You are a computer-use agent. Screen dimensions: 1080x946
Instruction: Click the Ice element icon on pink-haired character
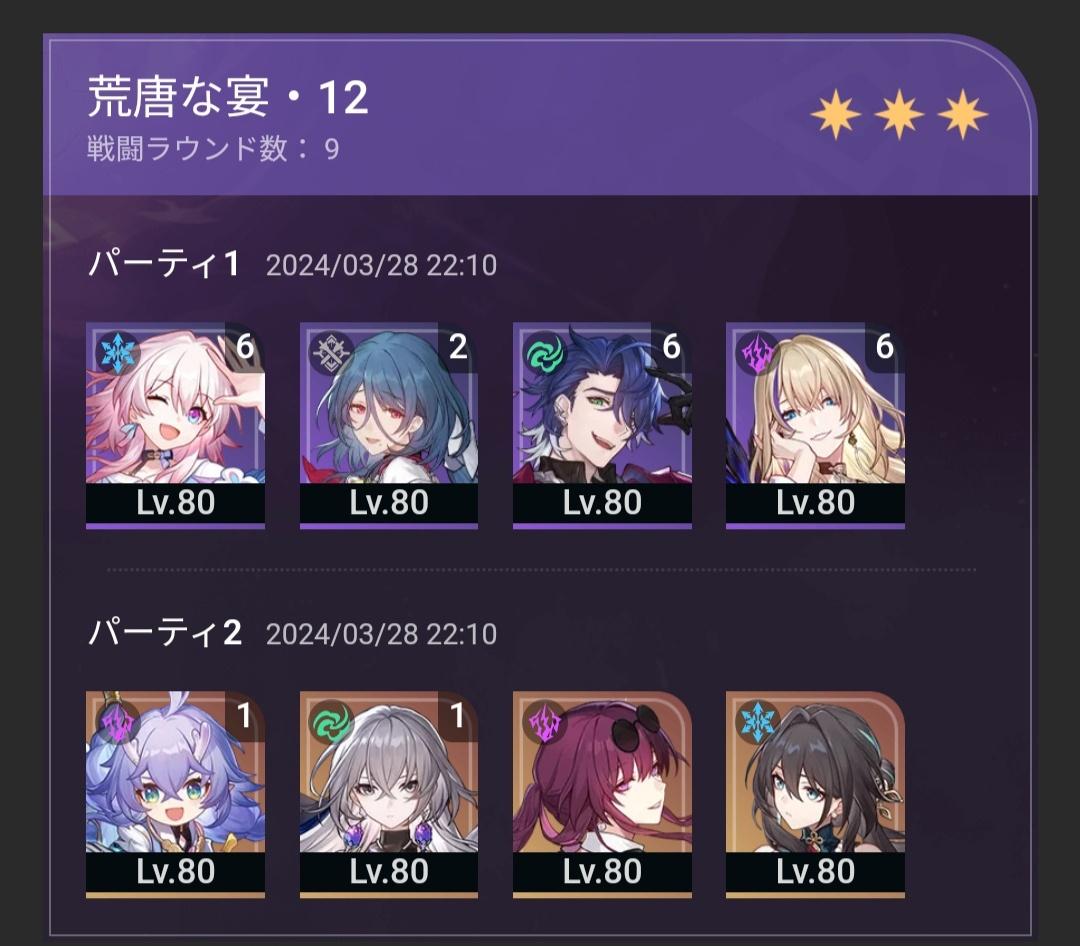point(118,352)
